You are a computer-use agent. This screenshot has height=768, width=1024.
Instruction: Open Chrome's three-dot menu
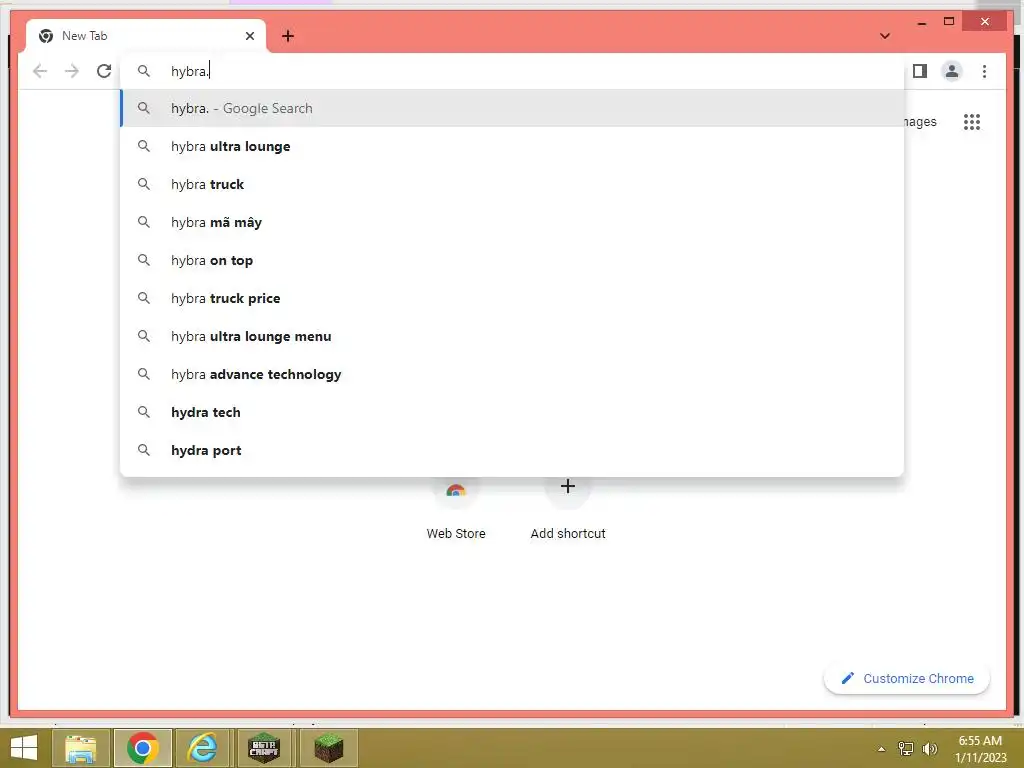click(984, 71)
